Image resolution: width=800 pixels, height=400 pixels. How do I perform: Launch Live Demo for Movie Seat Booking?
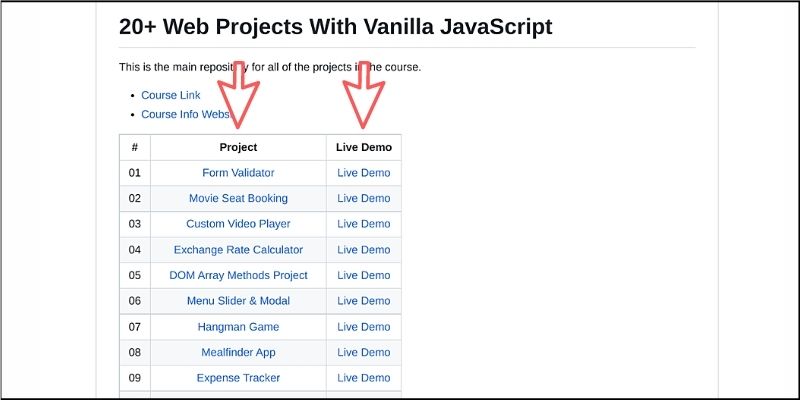pyautogui.click(x=364, y=198)
